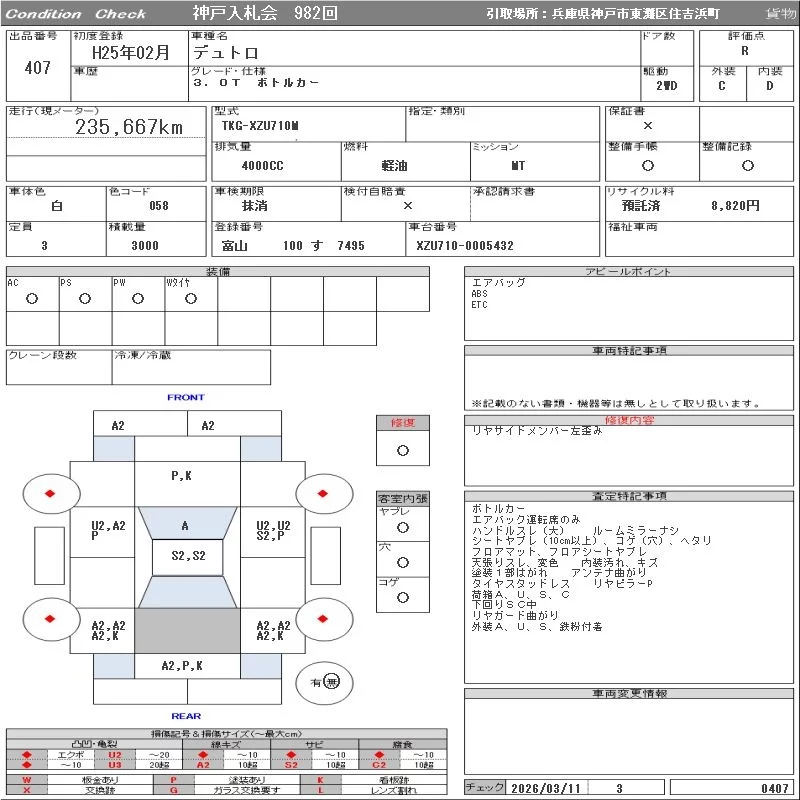
Task: Click the front-left wheel red diamond marker
Action: click(x=49, y=492)
